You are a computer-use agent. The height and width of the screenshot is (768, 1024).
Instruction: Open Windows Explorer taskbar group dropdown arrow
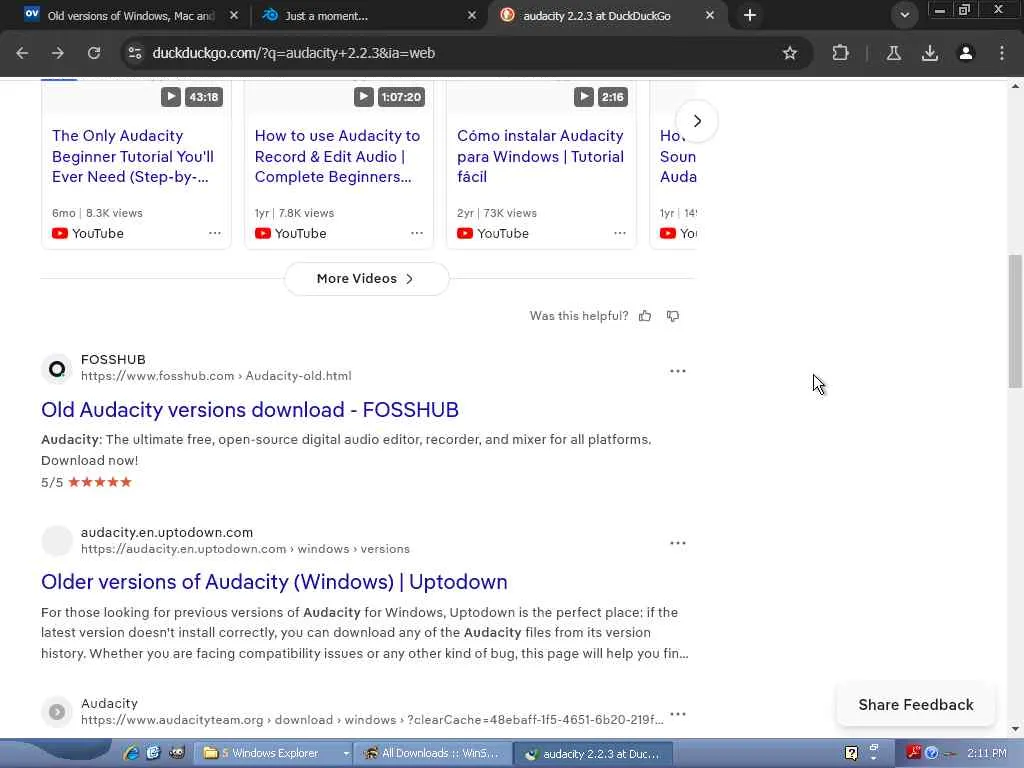point(346,753)
